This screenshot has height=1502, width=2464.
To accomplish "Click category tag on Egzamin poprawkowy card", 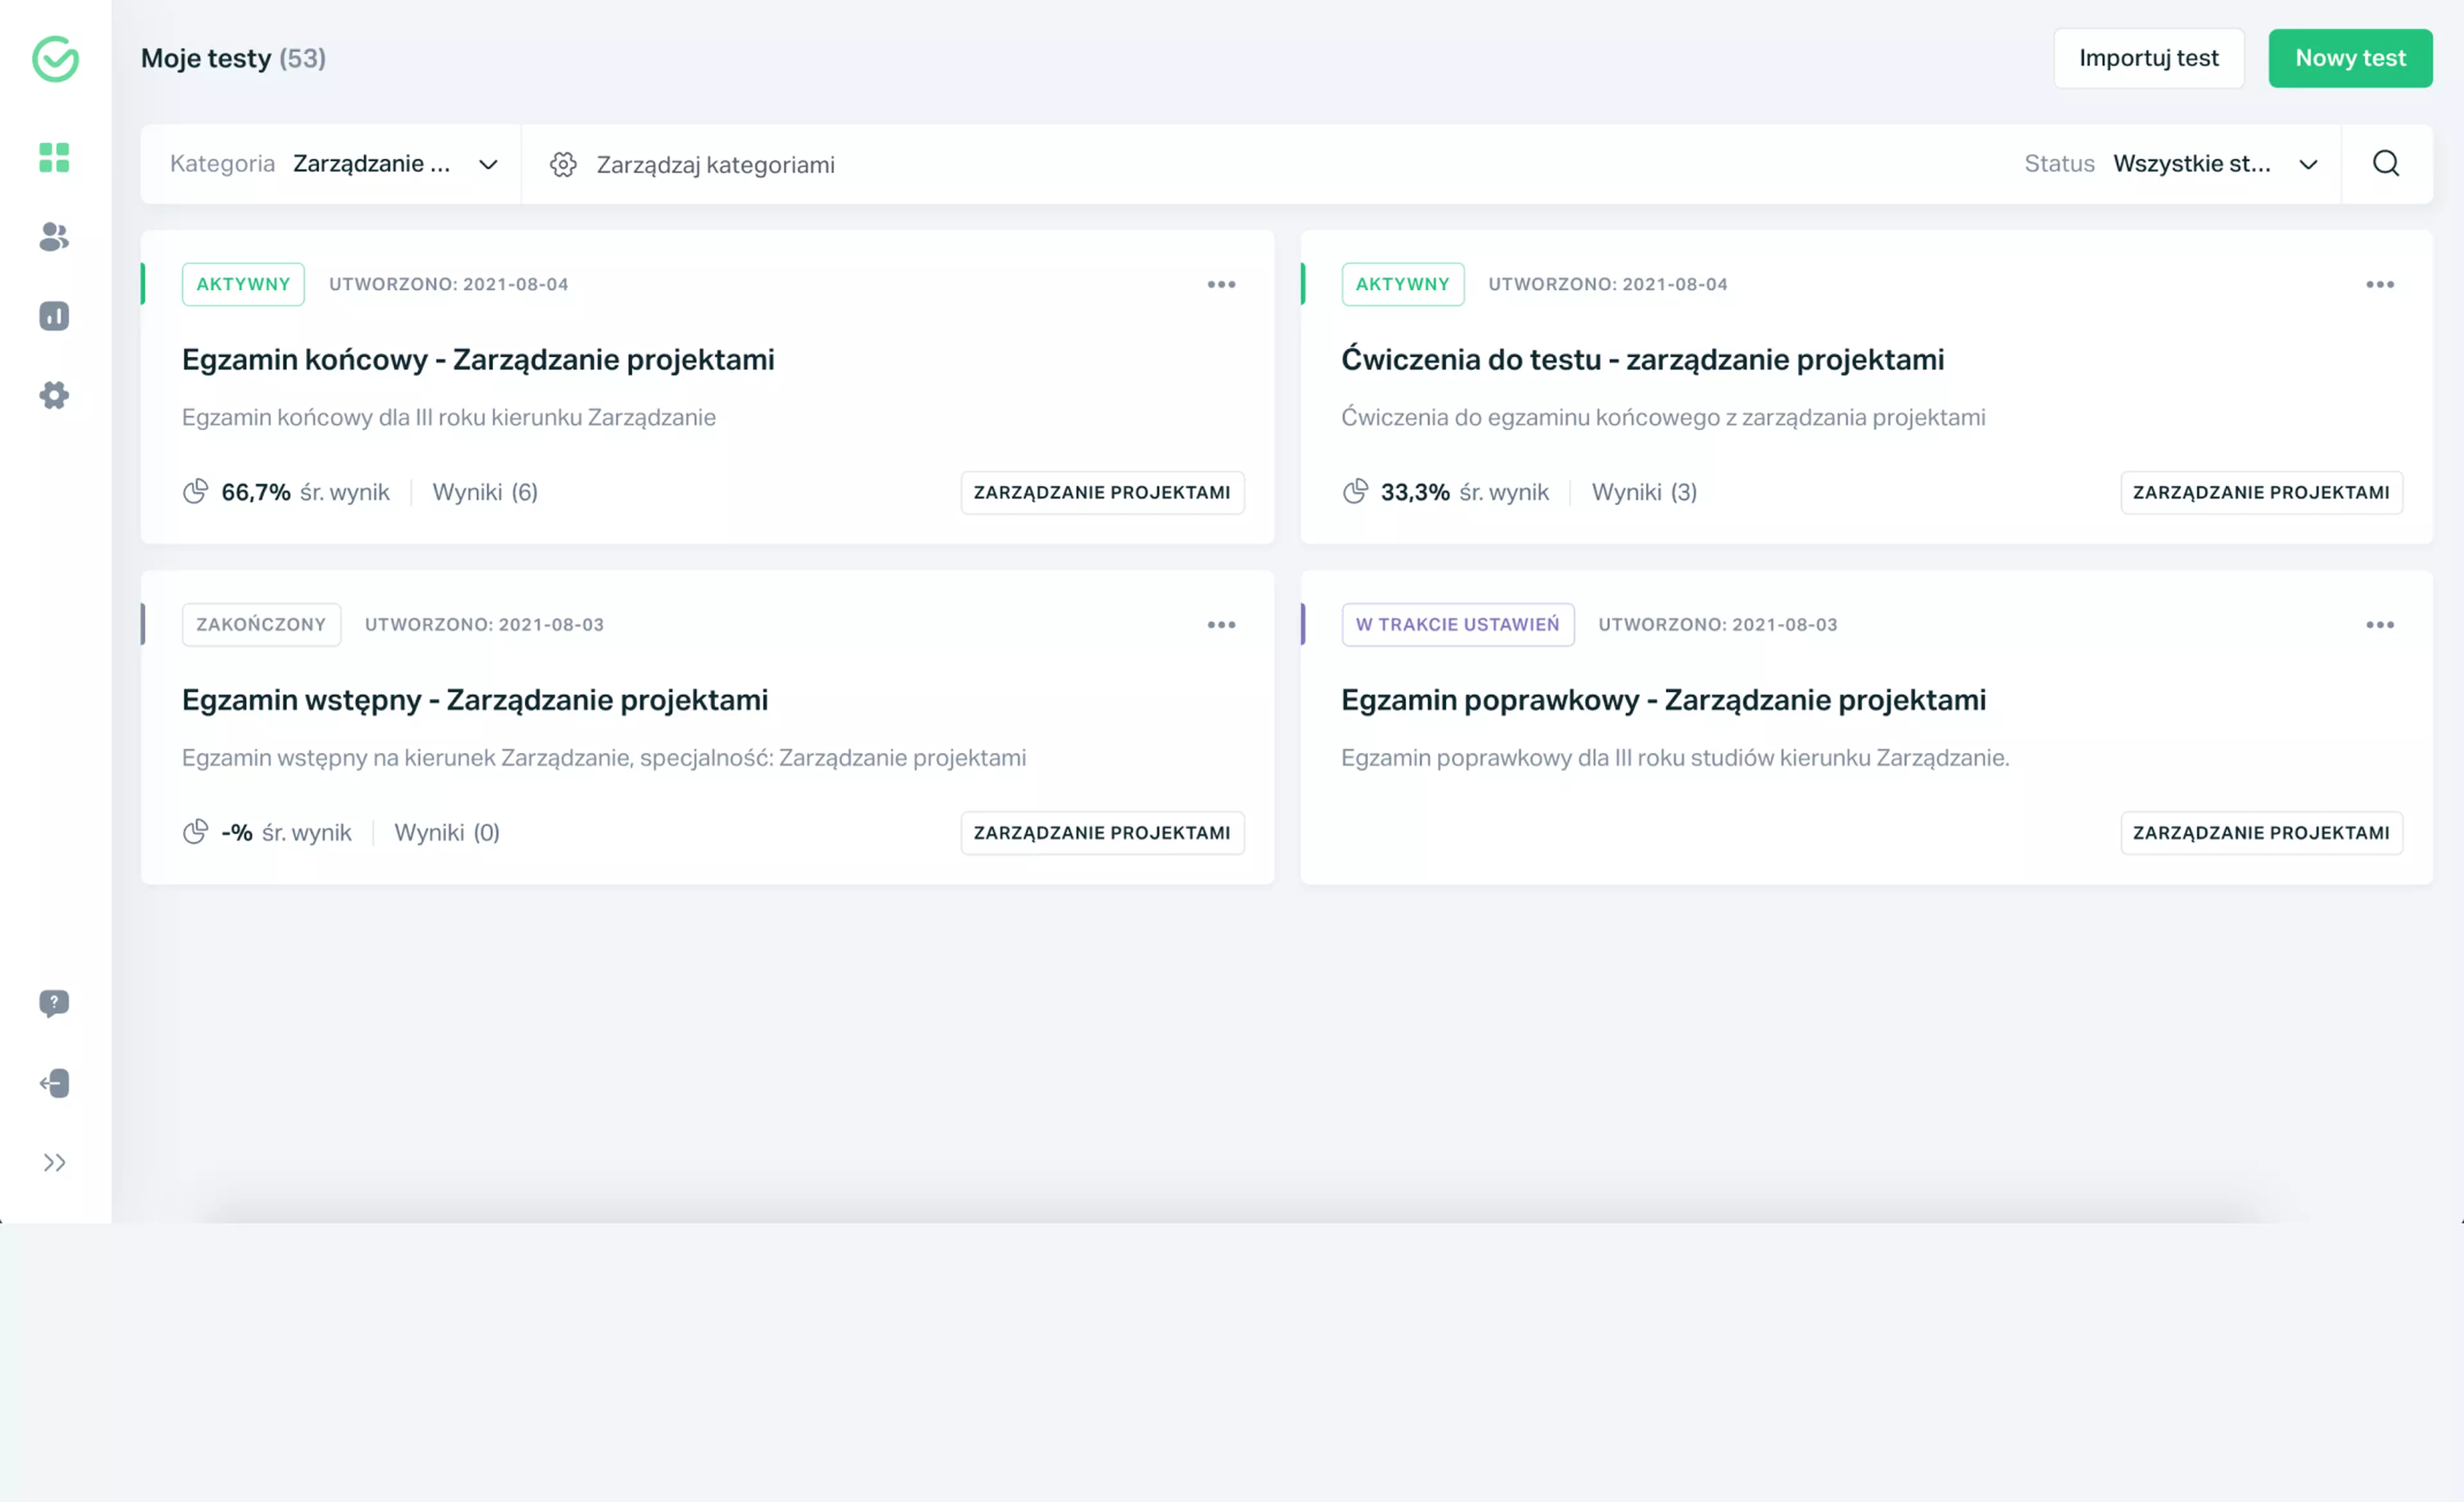I will pos(2261,833).
